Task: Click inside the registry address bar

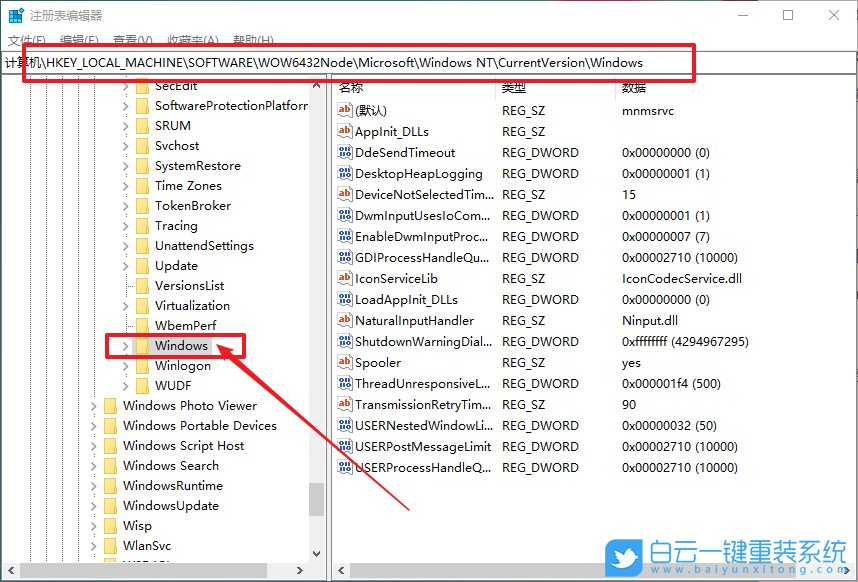Action: [x=350, y=62]
